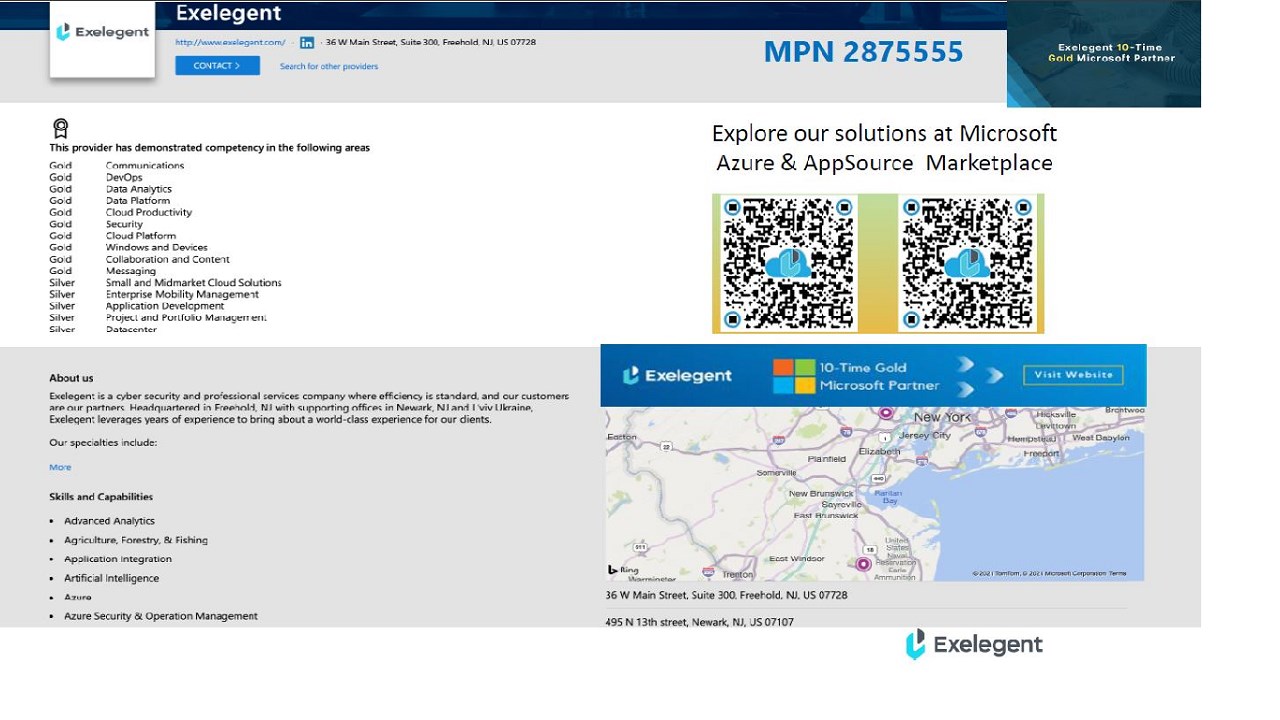Click the Exelegent logo at bottom
1280x720 pixels.
pos(974,645)
